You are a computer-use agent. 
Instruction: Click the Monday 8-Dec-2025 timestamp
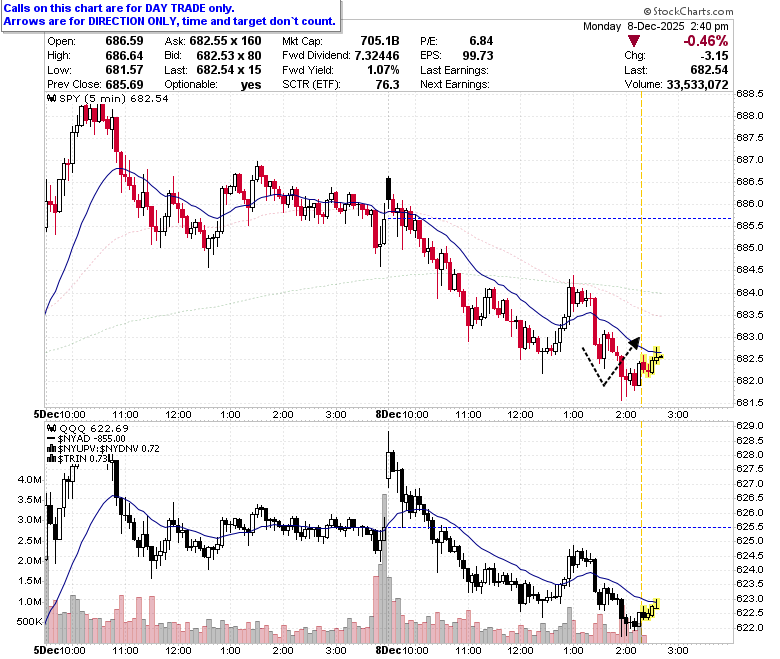pos(656,26)
